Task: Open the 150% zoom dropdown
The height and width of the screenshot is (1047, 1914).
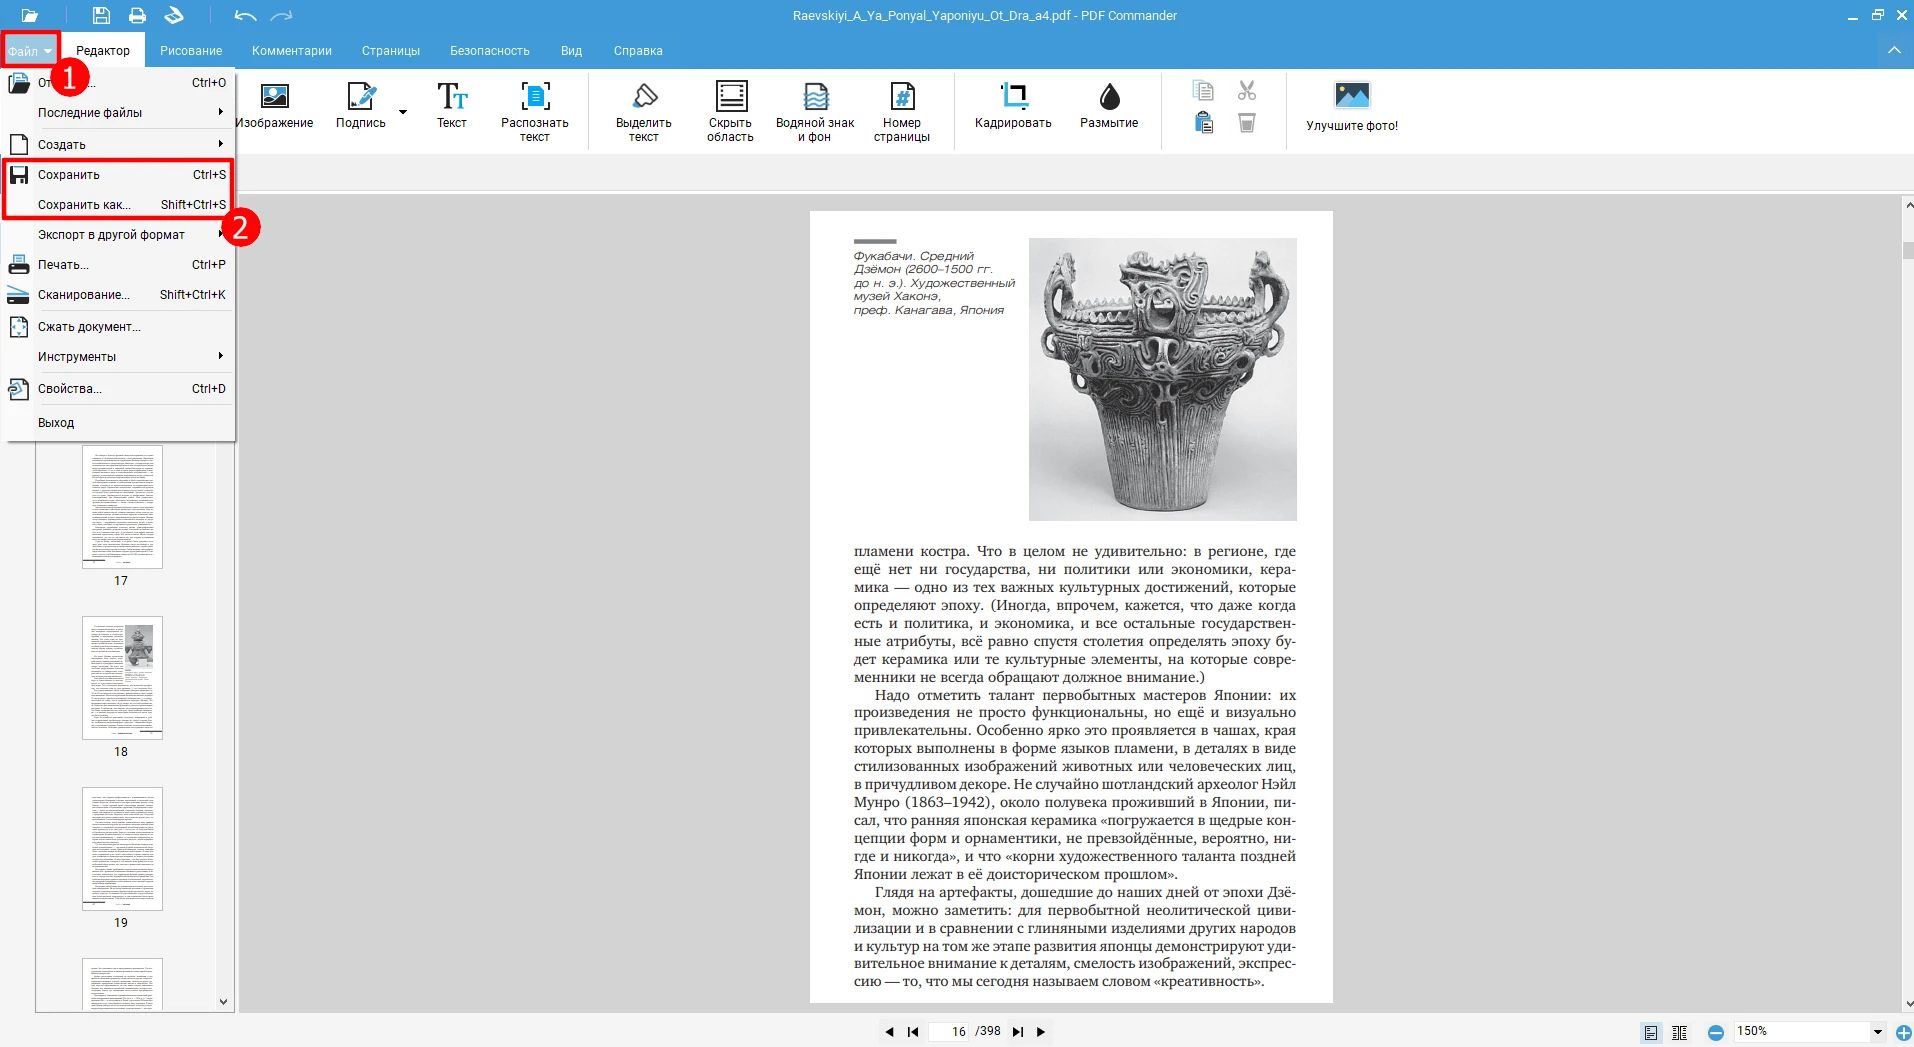Action: tap(1877, 1032)
